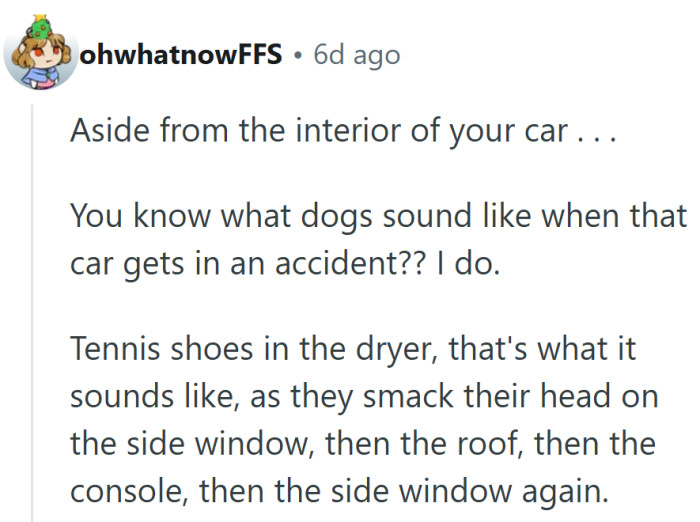Click the "6d ago" timestamp
Image resolution: width=700 pixels, height=522 pixels.
356,55
